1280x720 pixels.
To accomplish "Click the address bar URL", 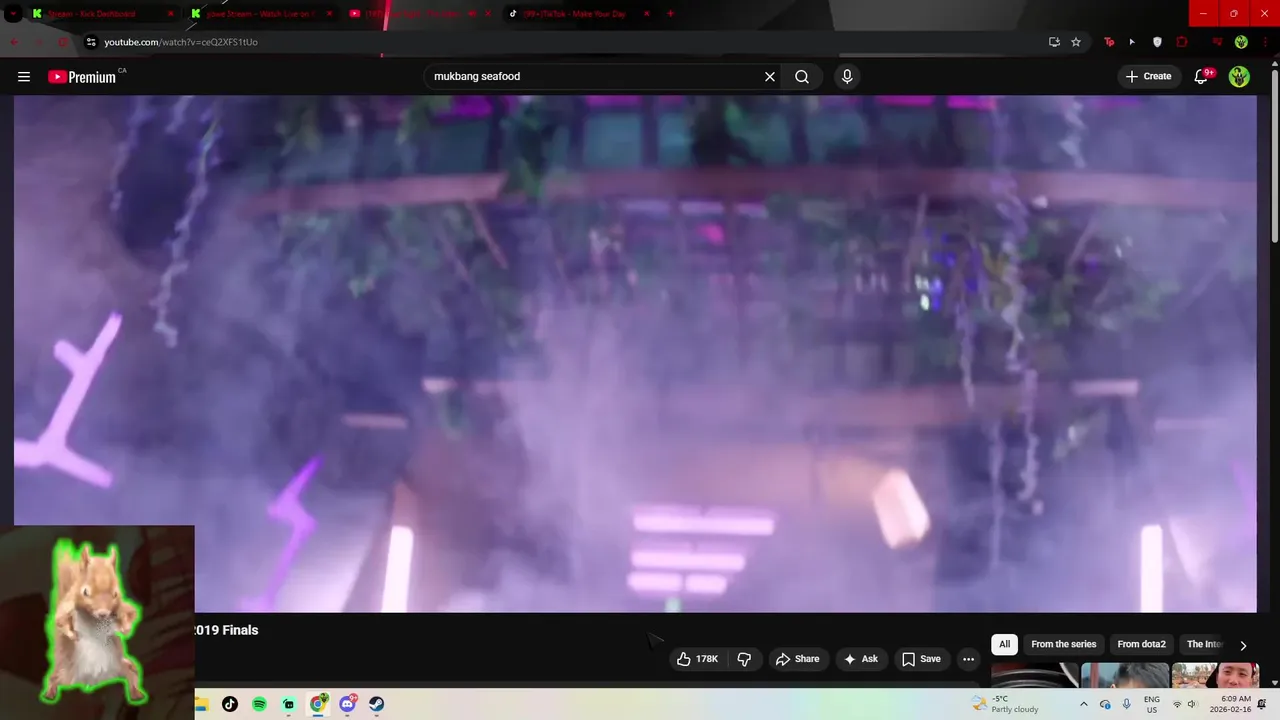I will [x=181, y=42].
